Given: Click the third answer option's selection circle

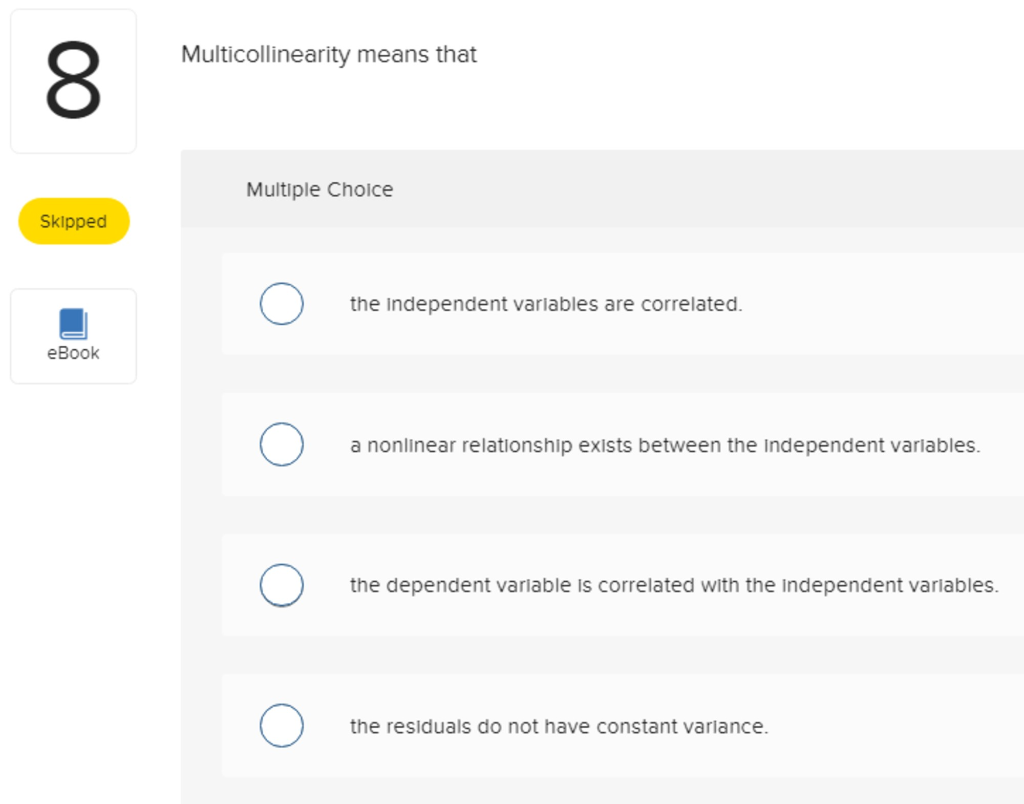Looking at the screenshot, I should pos(281,585).
